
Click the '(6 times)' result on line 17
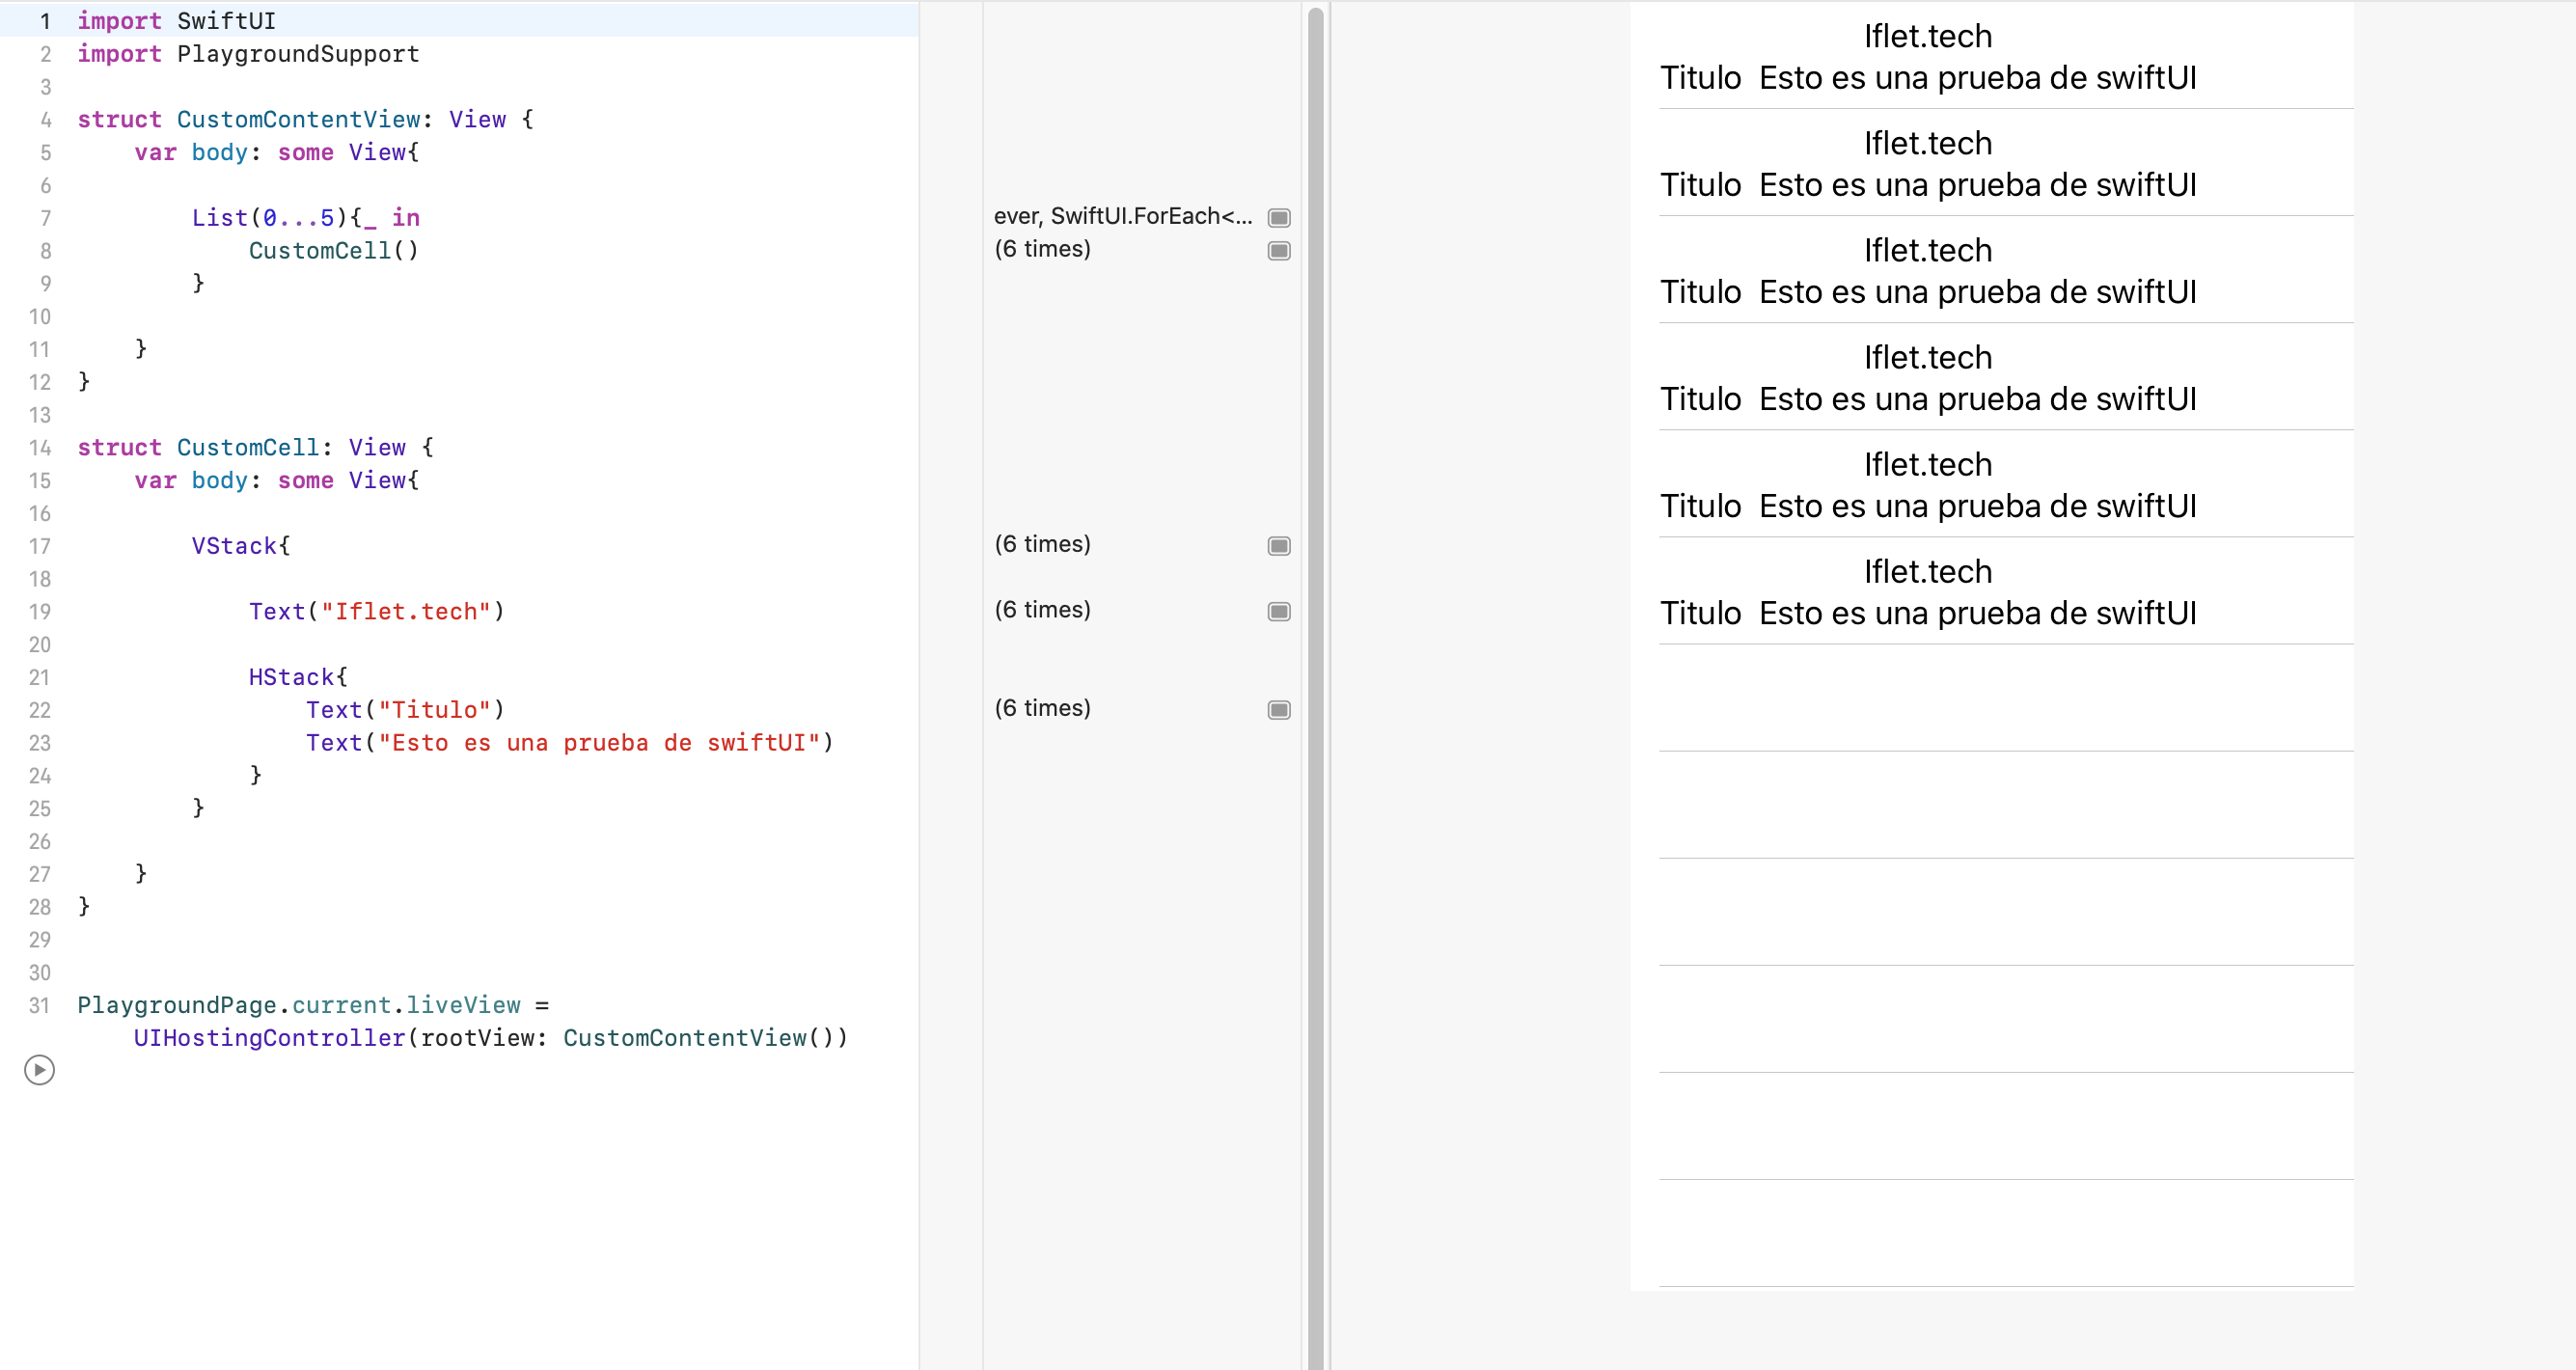1042,544
